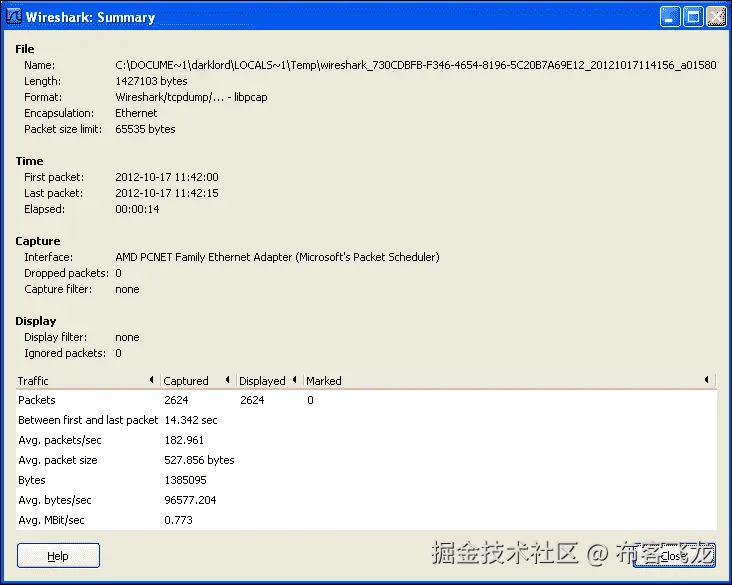This screenshot has height=585, width=732.
Task: Click the arrow beside the Displayed header
Action: (x=295, y=380)
